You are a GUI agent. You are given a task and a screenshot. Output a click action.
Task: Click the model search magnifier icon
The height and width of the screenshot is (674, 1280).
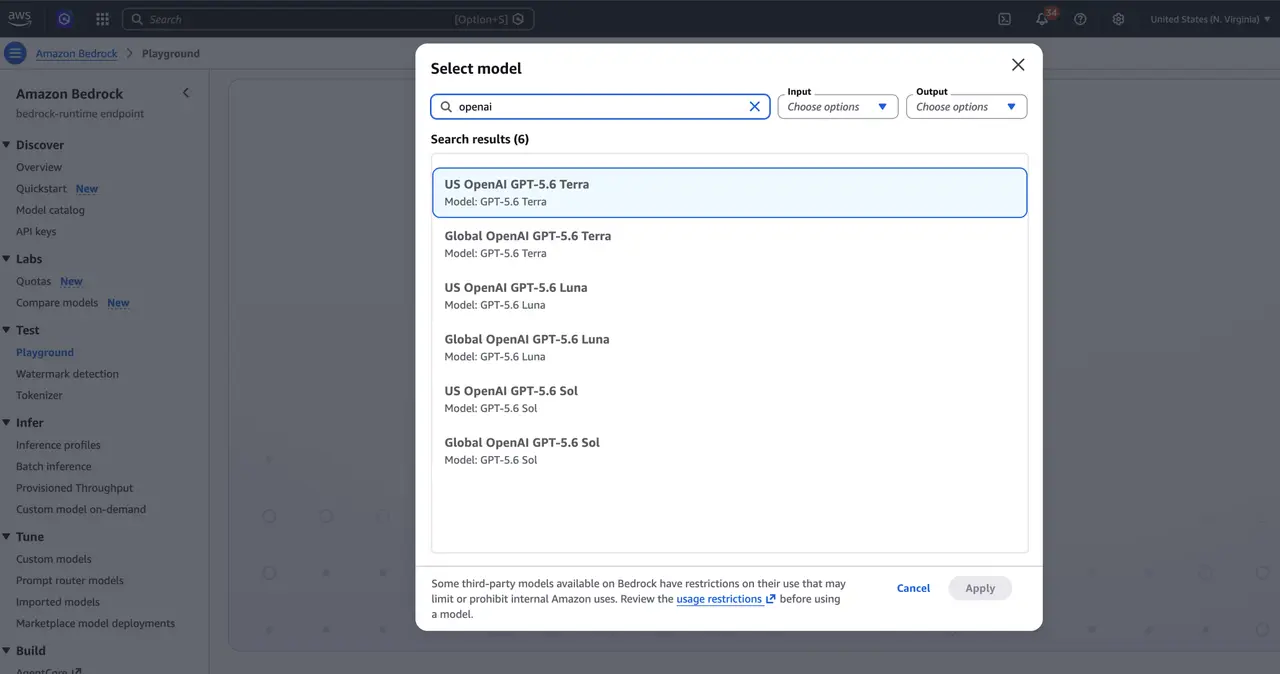(447, 106)
